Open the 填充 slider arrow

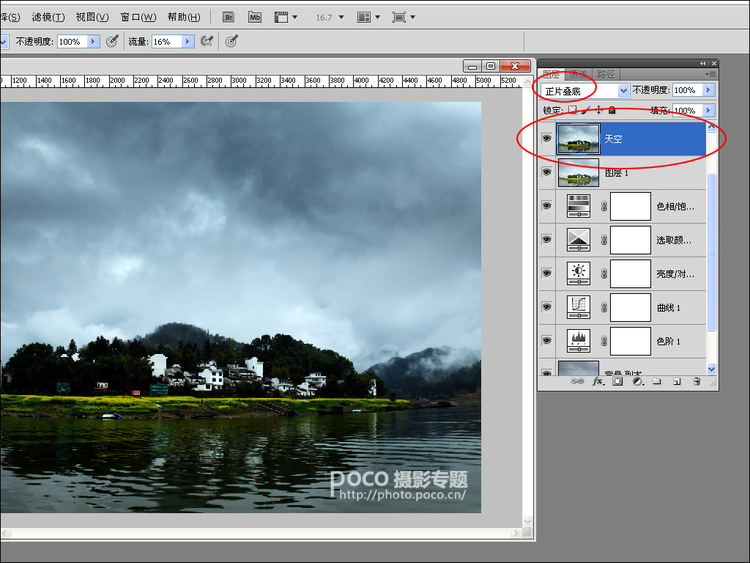[708, 110]
